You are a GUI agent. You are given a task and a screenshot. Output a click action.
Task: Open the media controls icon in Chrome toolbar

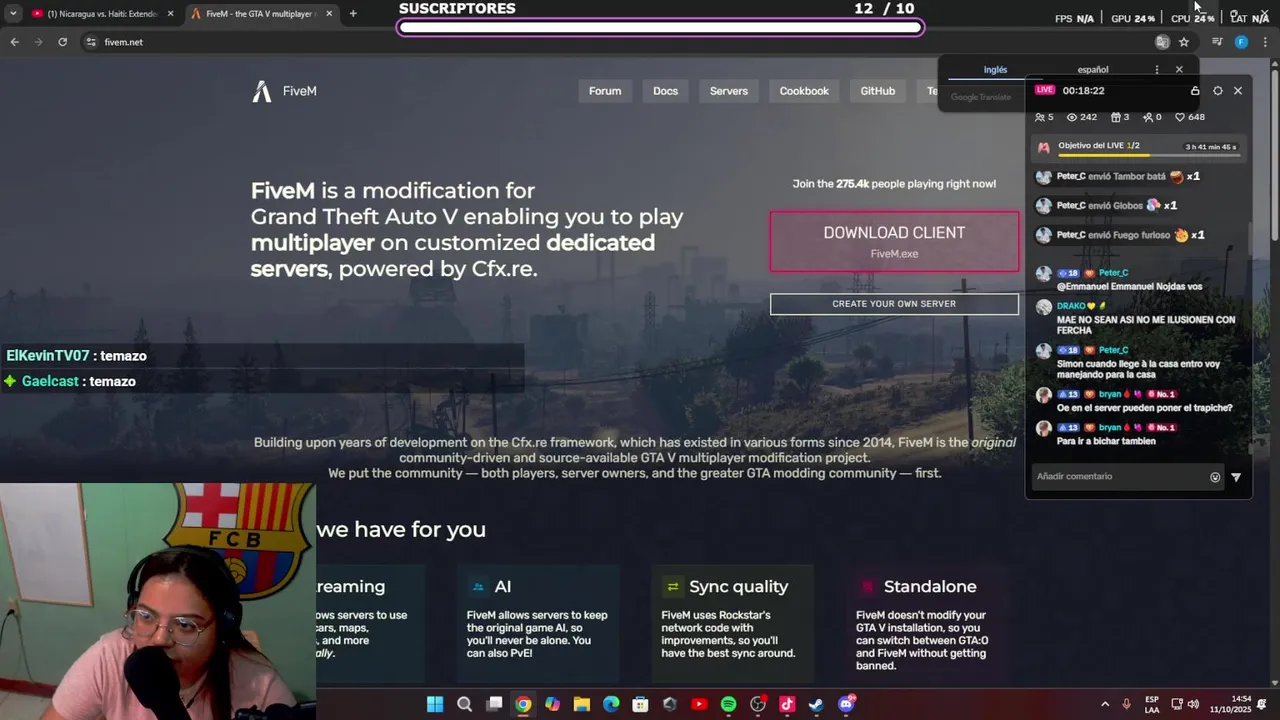tap(1217, 42)
